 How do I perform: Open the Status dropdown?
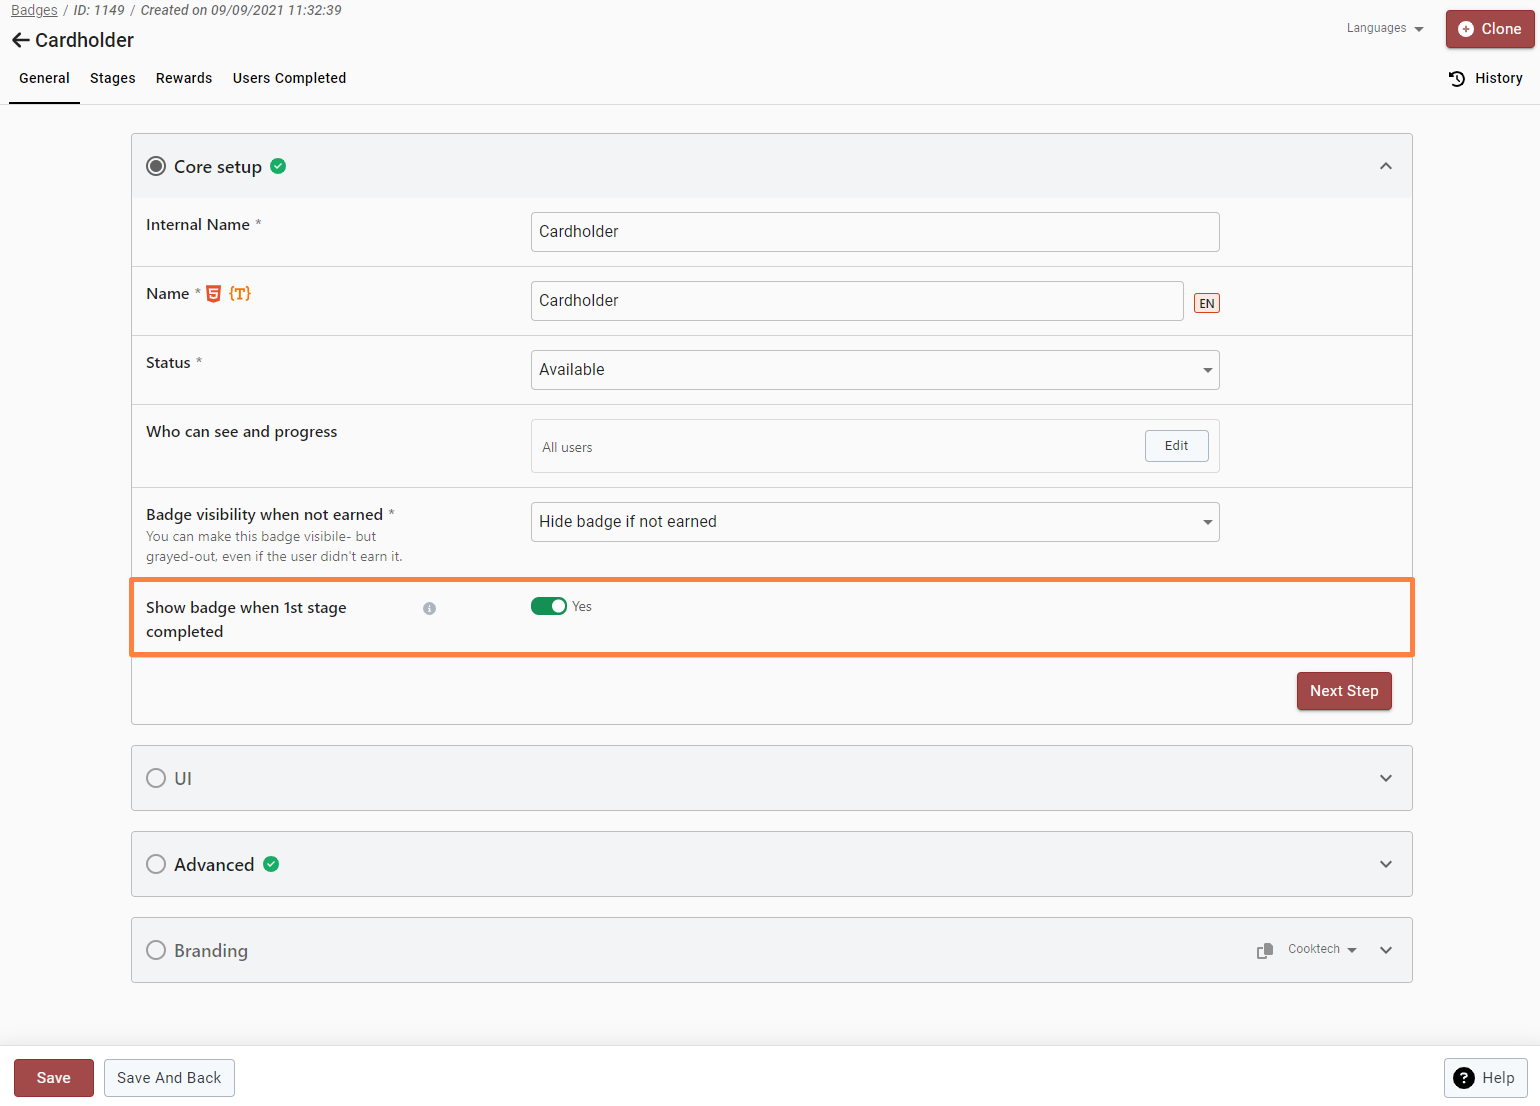(874, 370)
